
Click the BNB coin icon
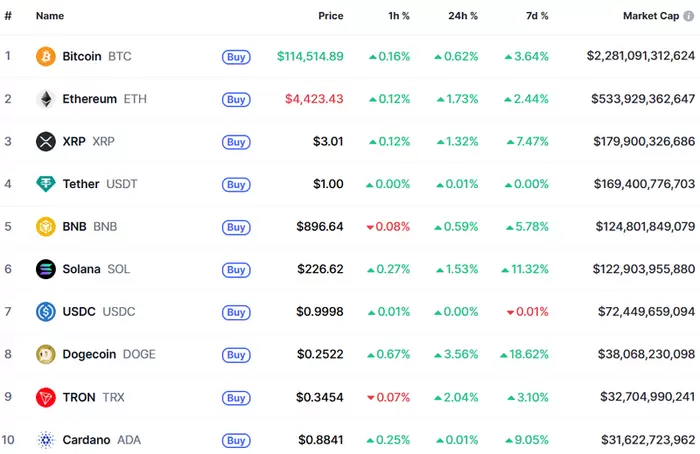pyautogui.click(x=45, y=227)
